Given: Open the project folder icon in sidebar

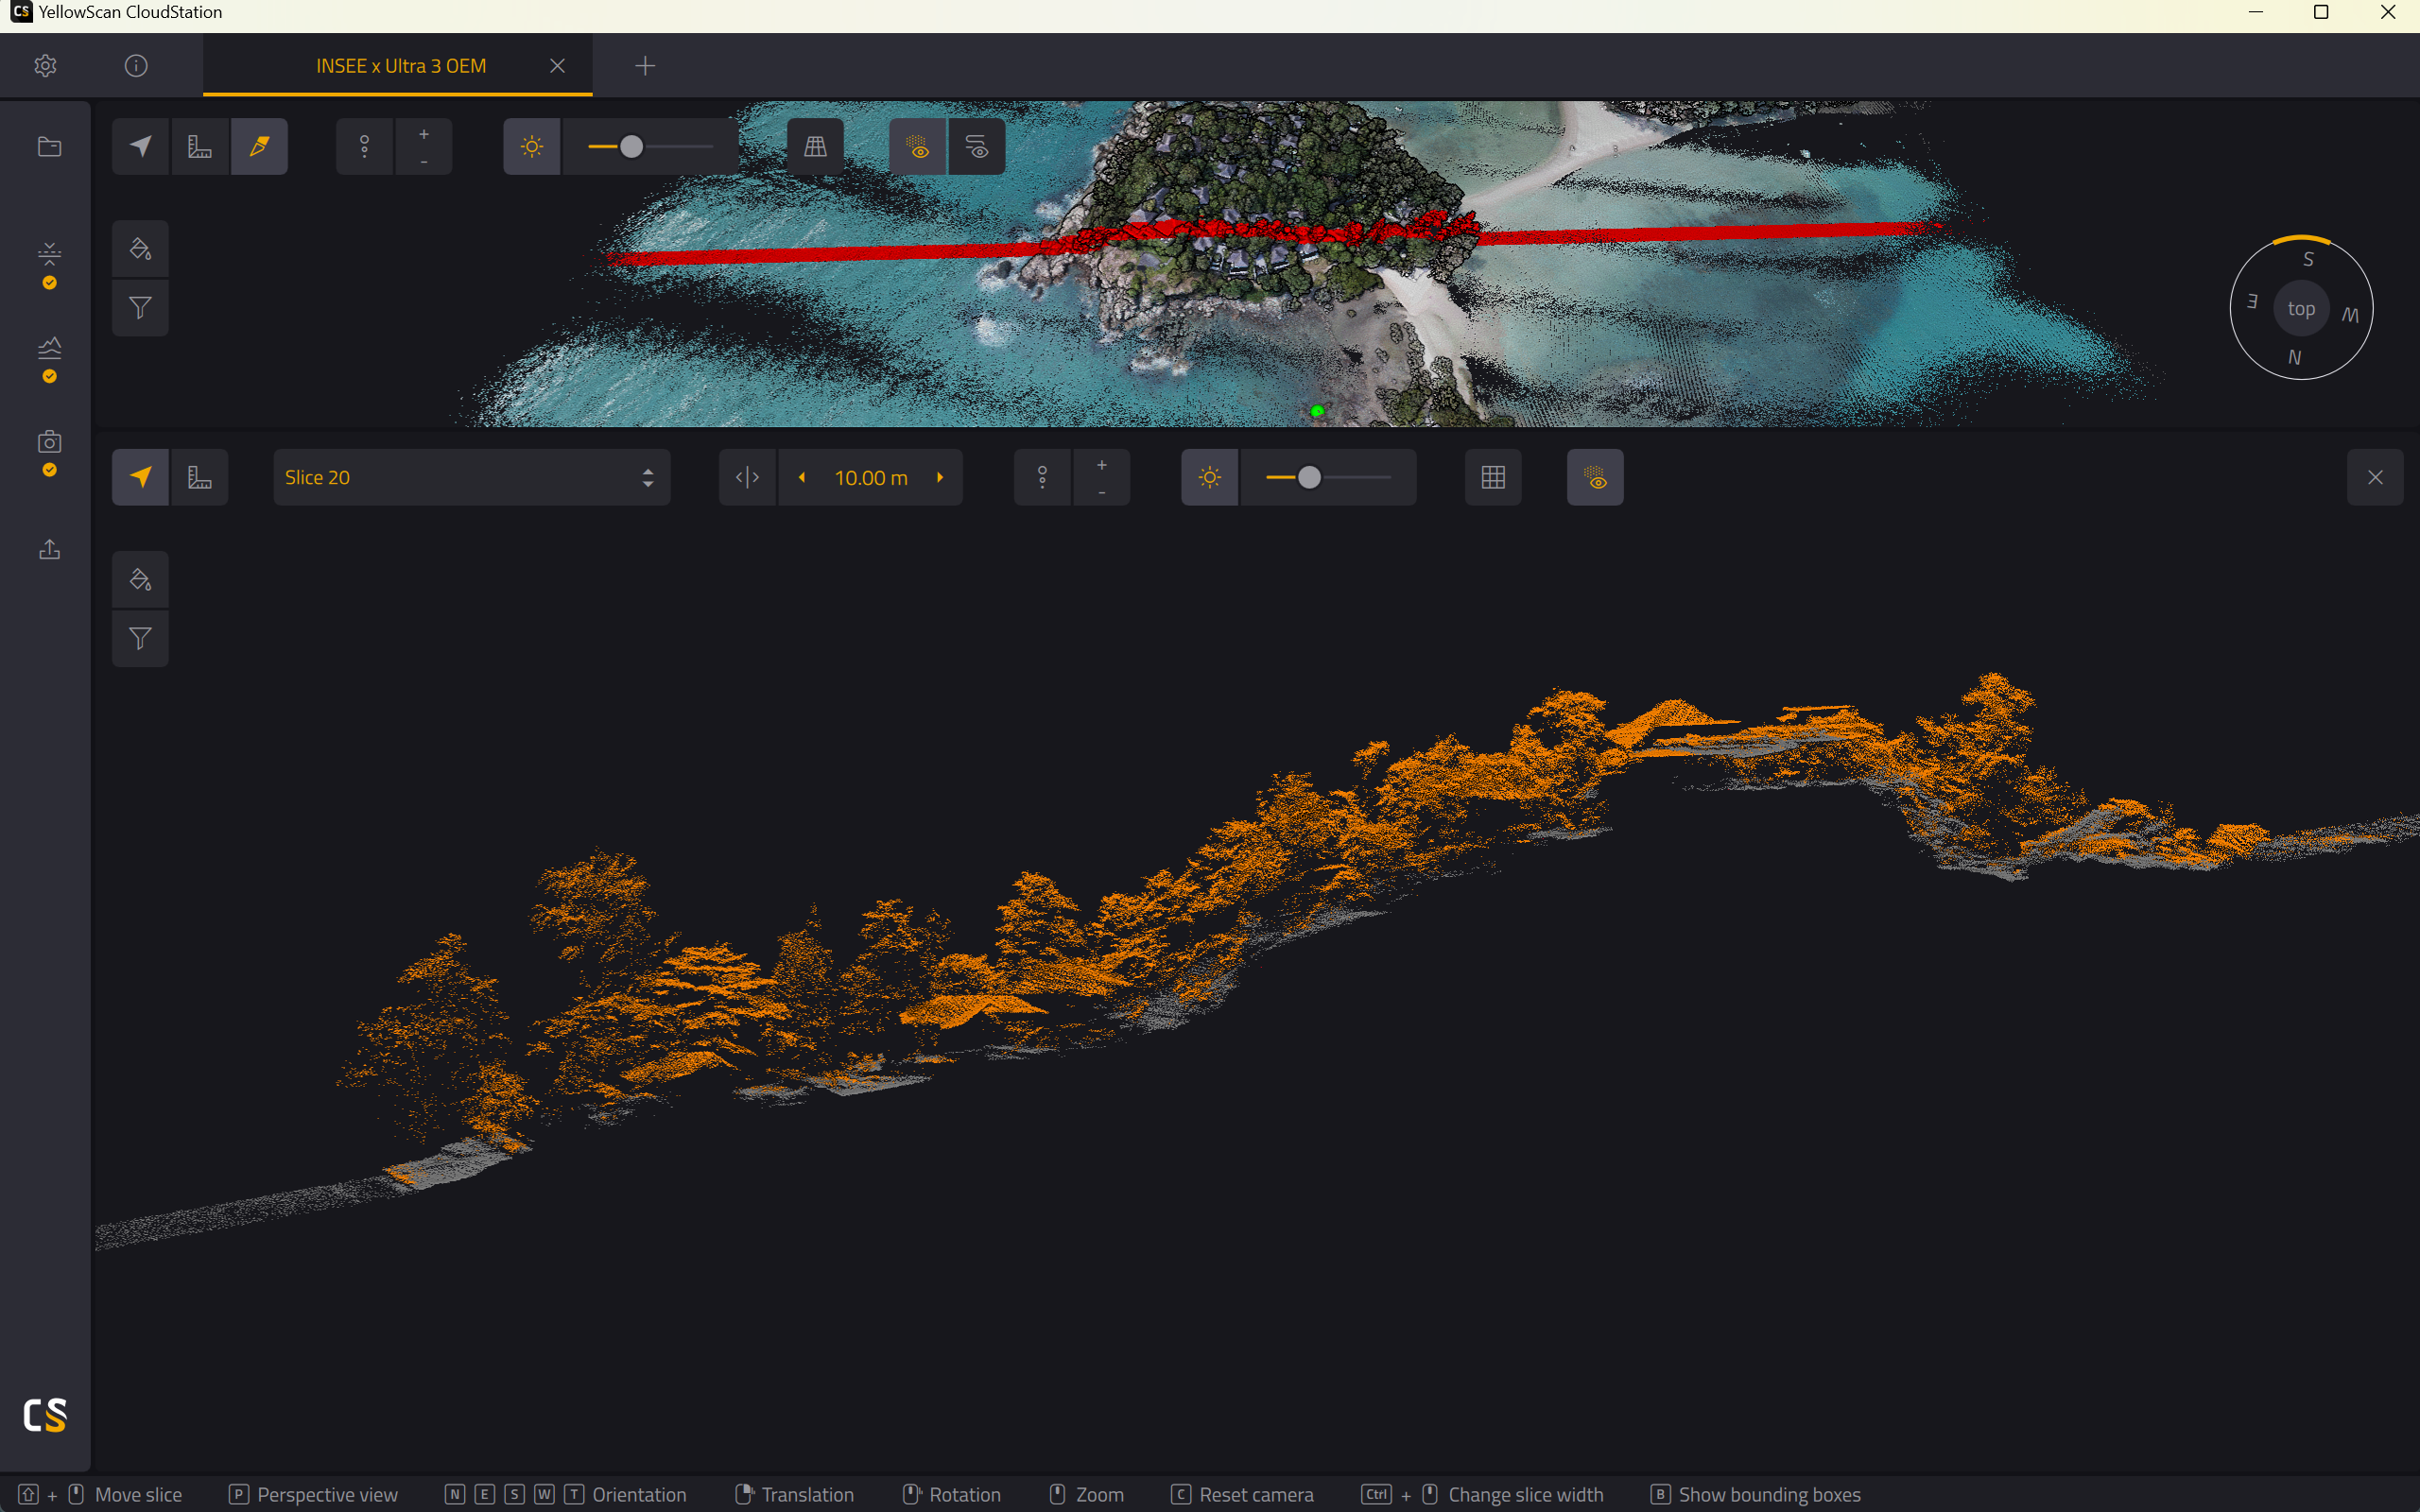Looking at the screenshot, I should [x=49, y=147].
